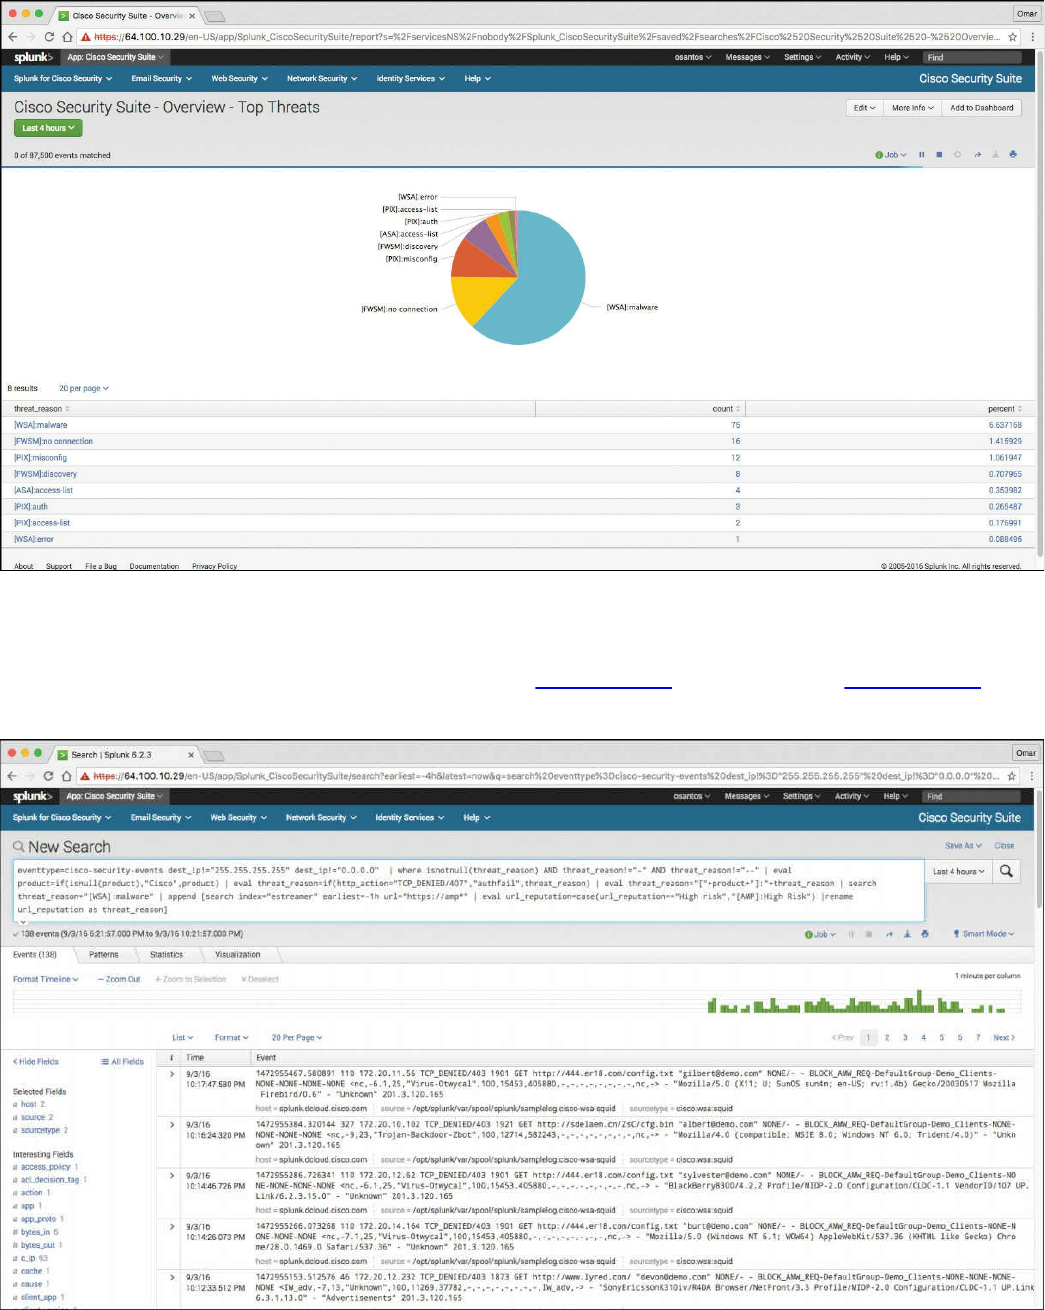Expand the 10:12:33.512 PM event row
This screenshot has height=1310, width=1045.
pos(172,1277)
